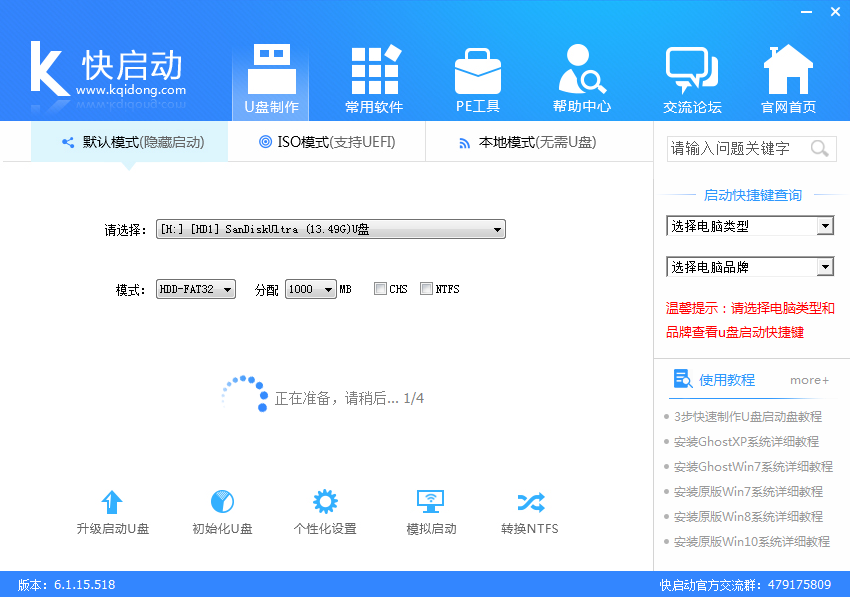Open 安装原版Win10系统详细教程 link
Image resolution: width=850 pixels, height=597 pixels.
[751, 541]
